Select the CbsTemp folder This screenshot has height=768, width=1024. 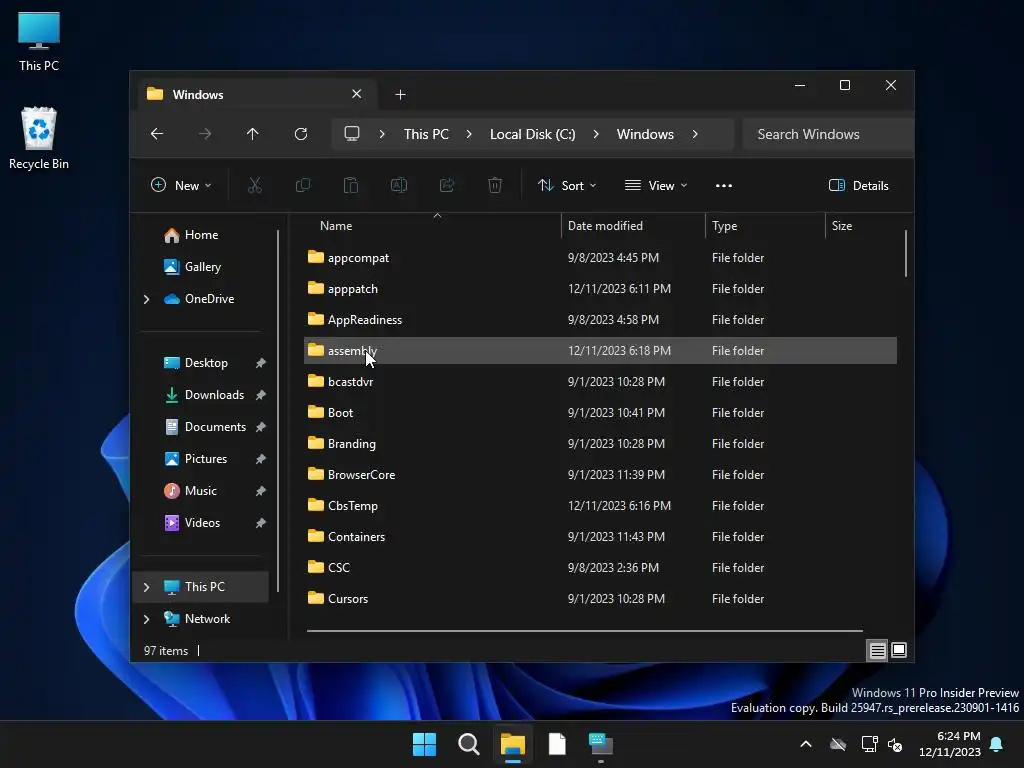(600, 506)
